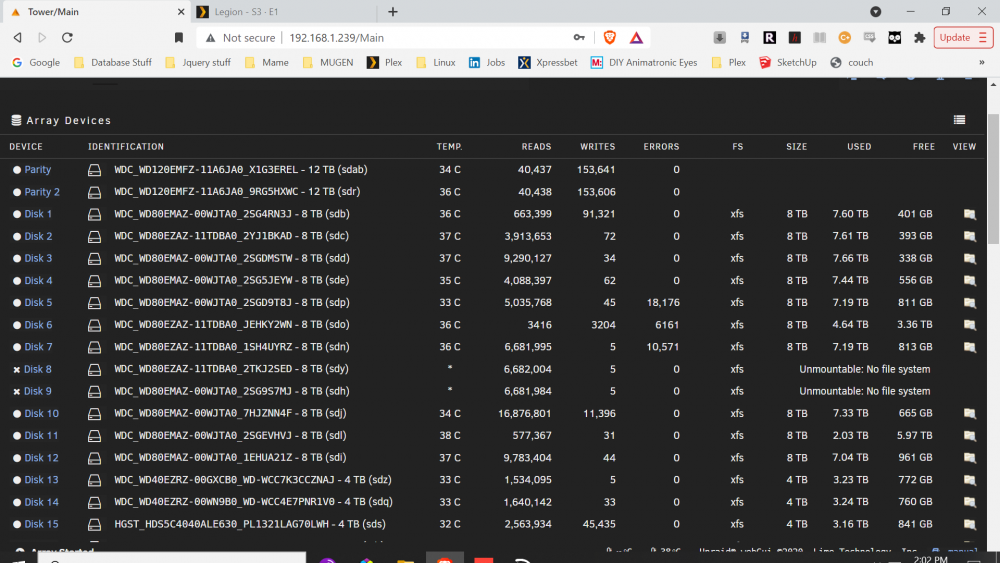
Task: Click the Update button in the toolbar
Action: pyautogui.click(x=963, y=38)
